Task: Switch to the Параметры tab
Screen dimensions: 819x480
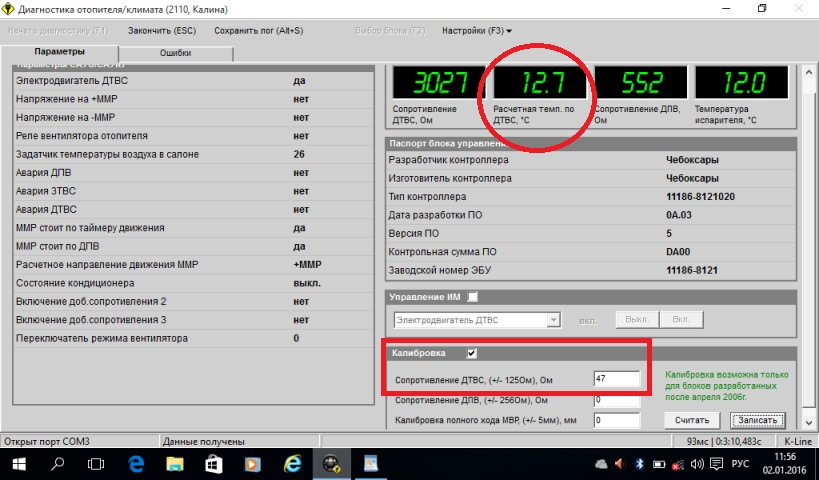Action: pos(60,52)
